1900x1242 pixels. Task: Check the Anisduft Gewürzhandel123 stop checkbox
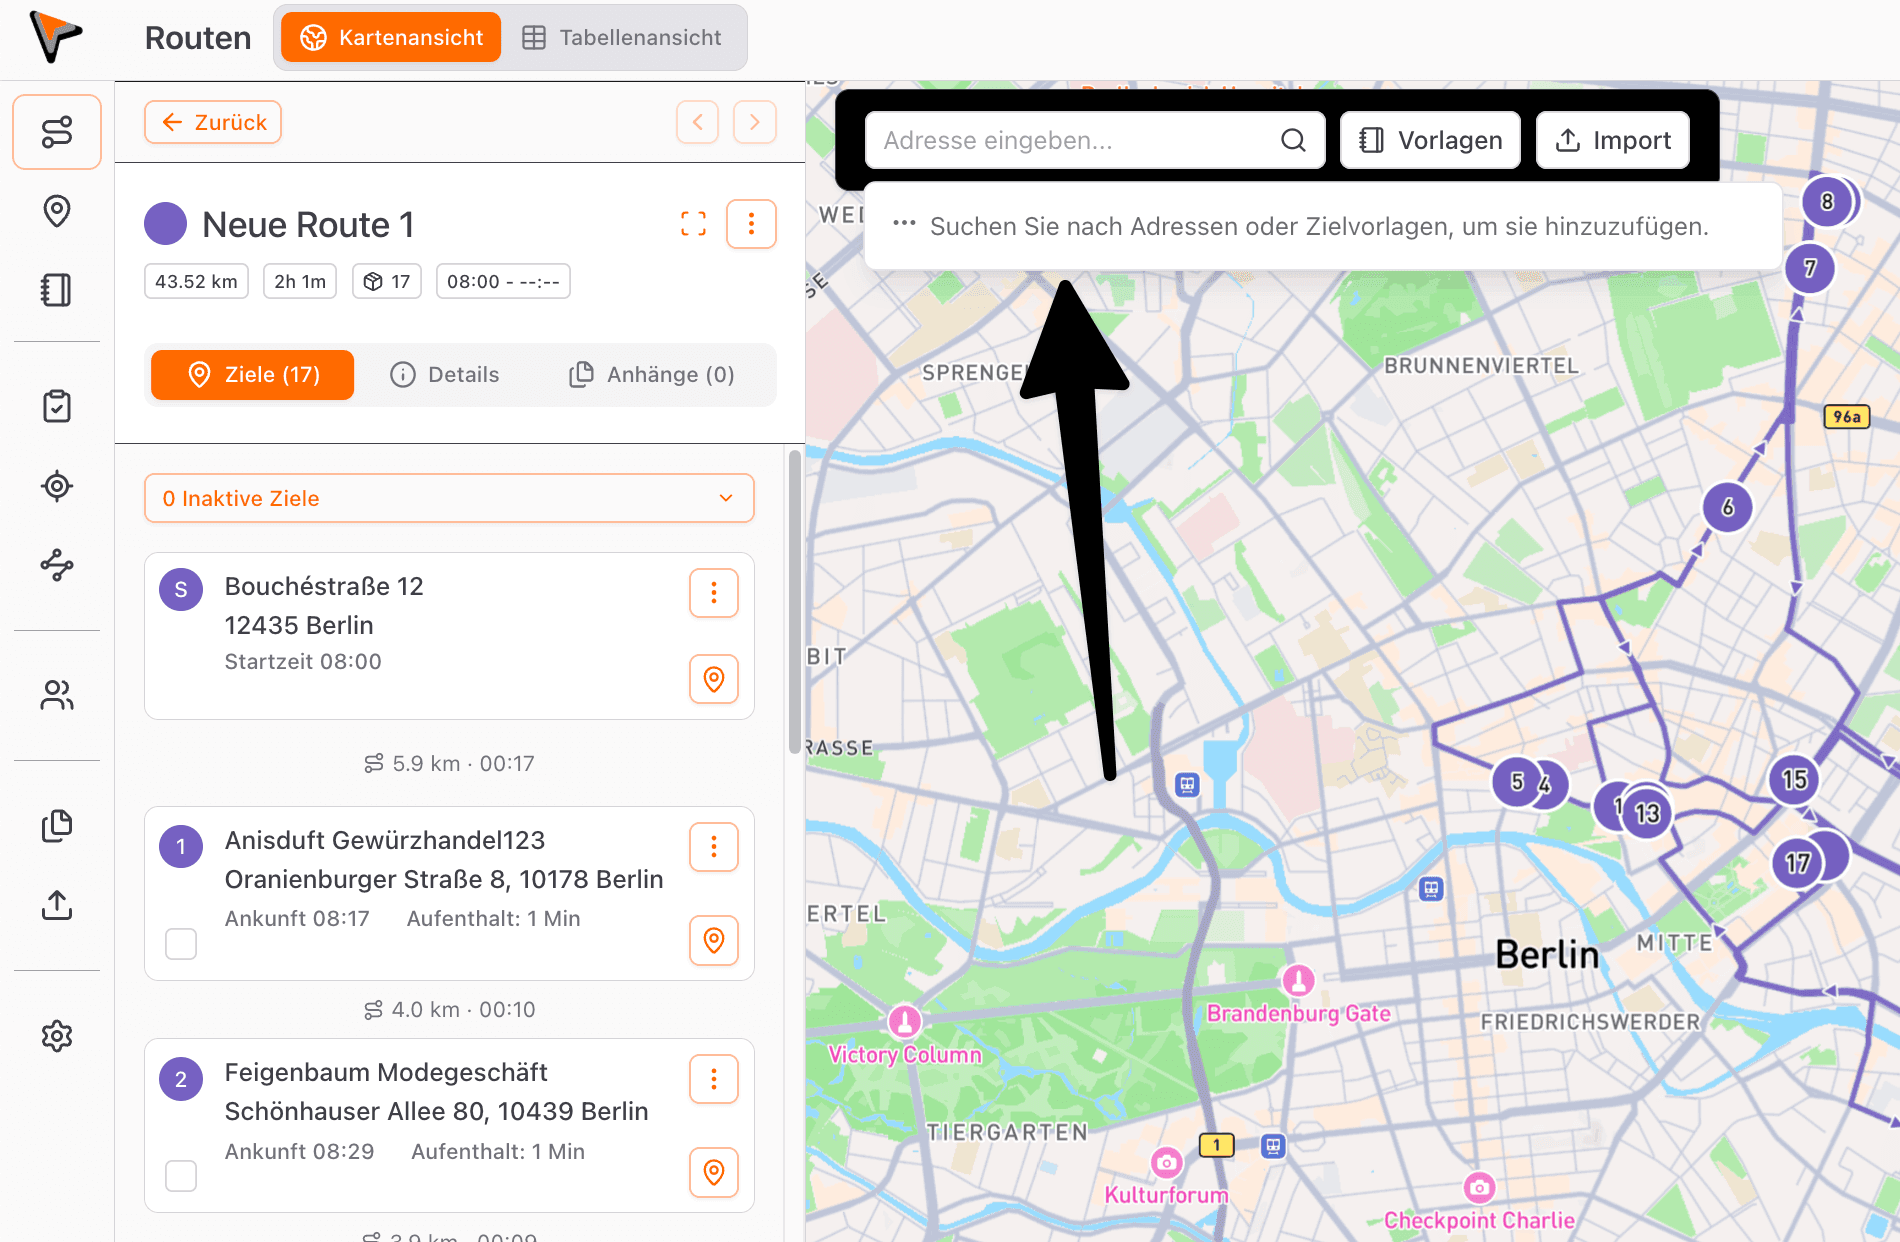coord(181,943)
